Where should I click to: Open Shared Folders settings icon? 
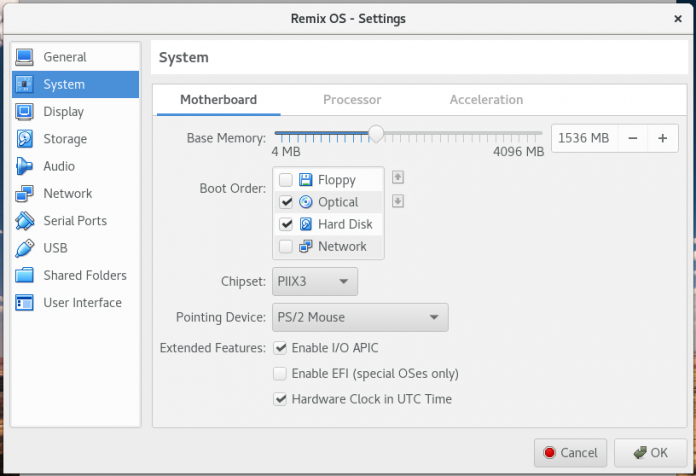(25, 275)
